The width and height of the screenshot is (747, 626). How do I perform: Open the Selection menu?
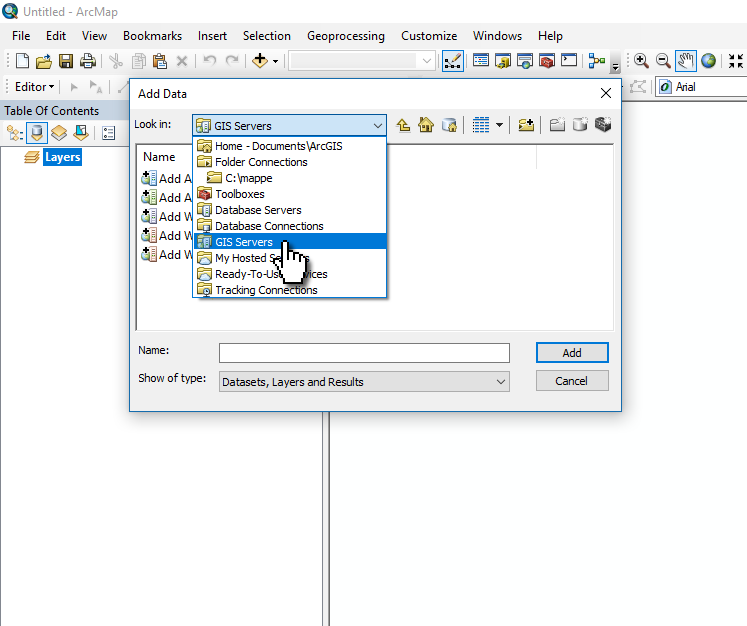coord(267,36)
